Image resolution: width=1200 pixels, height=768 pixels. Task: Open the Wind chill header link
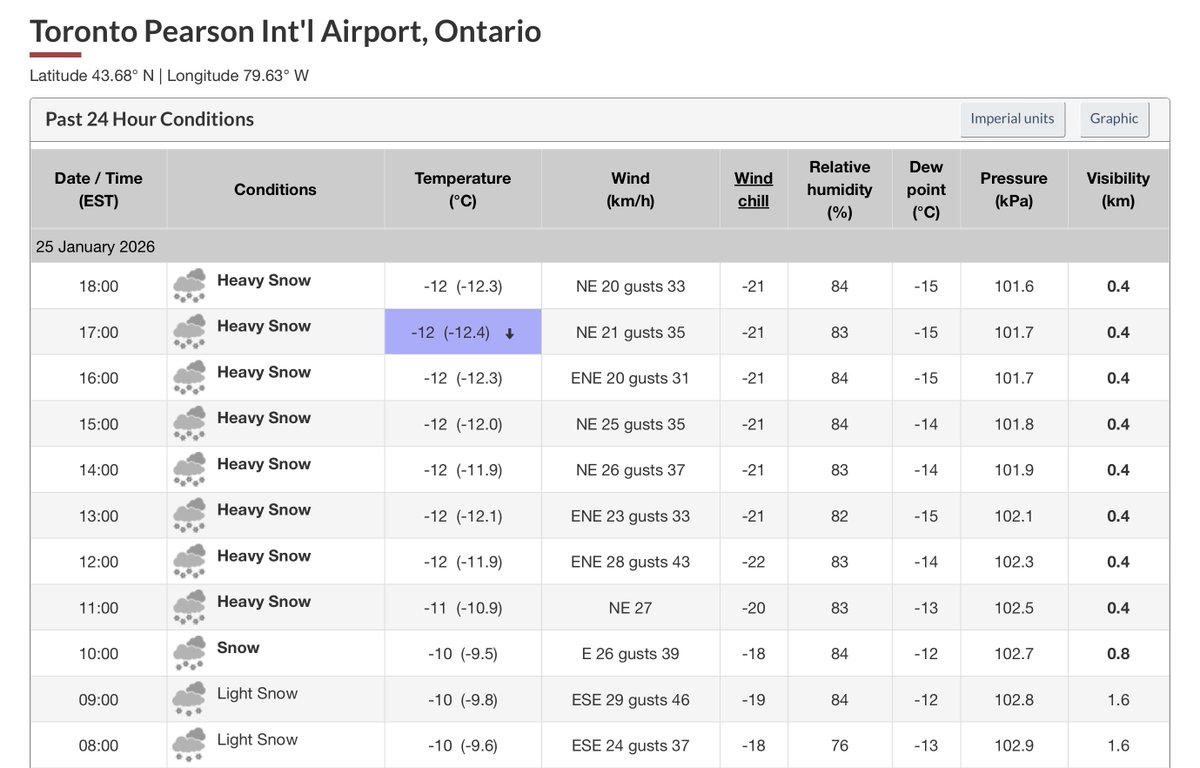[753, 189]
